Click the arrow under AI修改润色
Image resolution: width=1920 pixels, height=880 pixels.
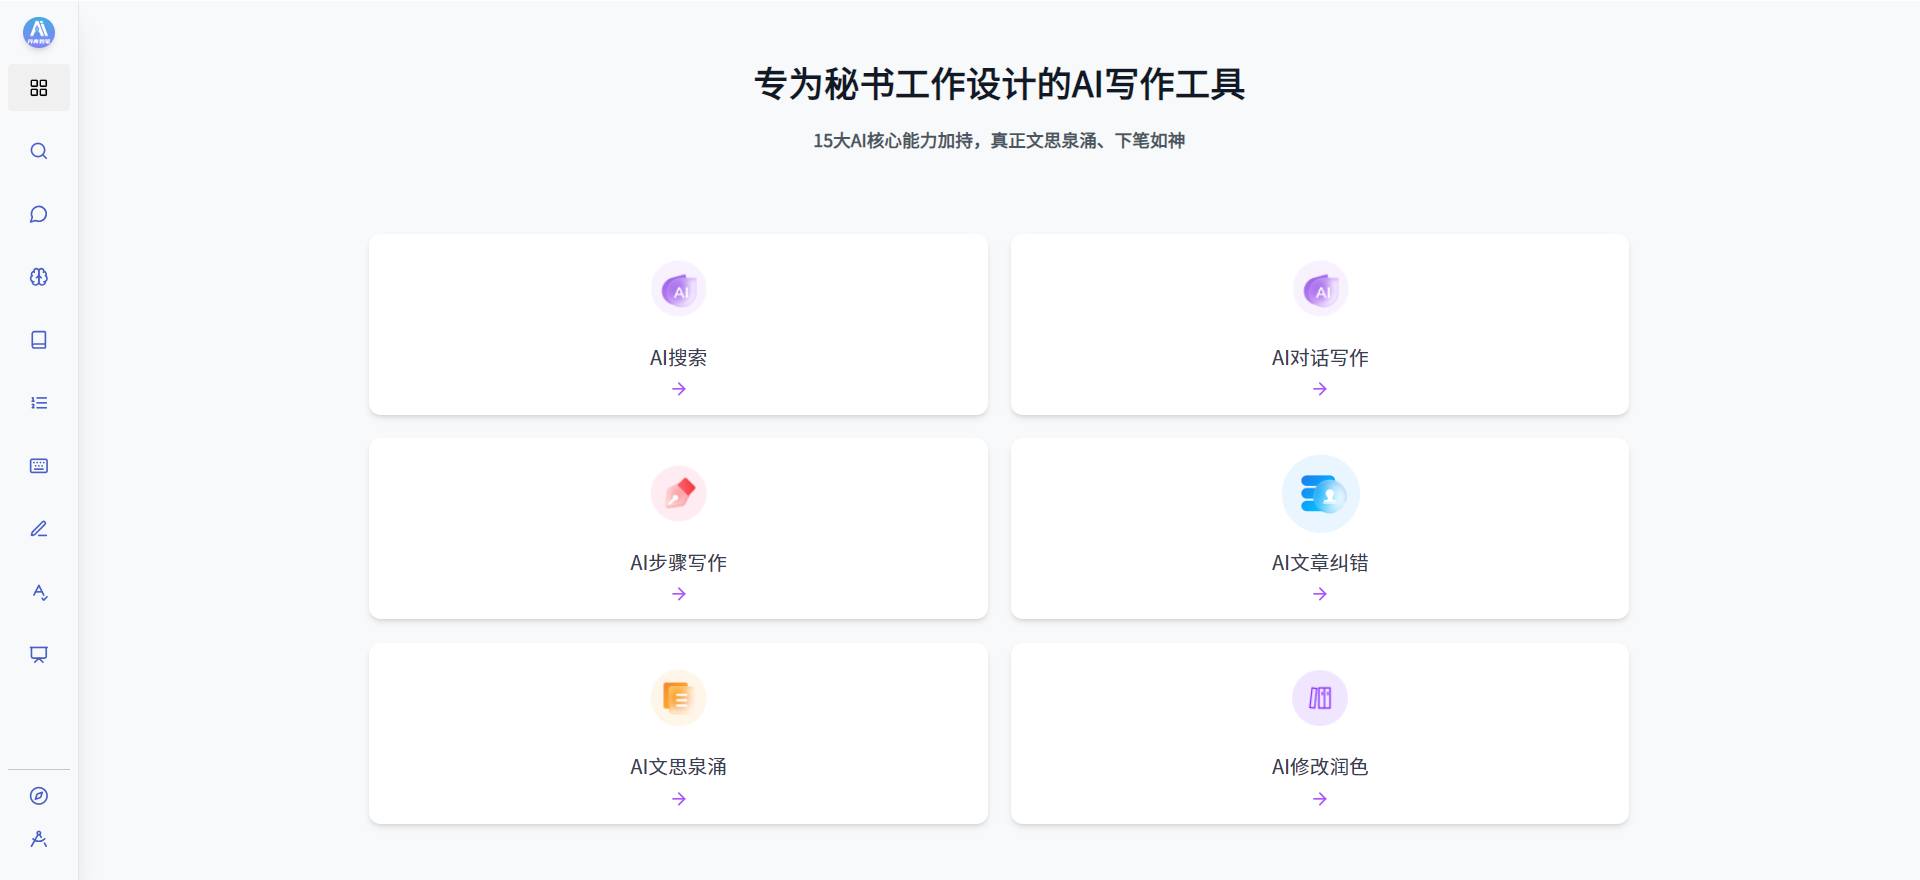pos(1320,799)
